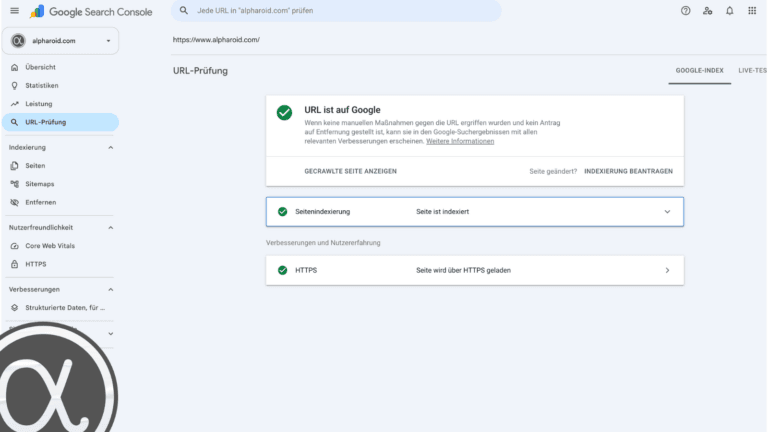Viewport: 768px width, 432px height.
Task: Click INDEXIERUNG BEANTRAGEN button
Action: tap(628, 171)
